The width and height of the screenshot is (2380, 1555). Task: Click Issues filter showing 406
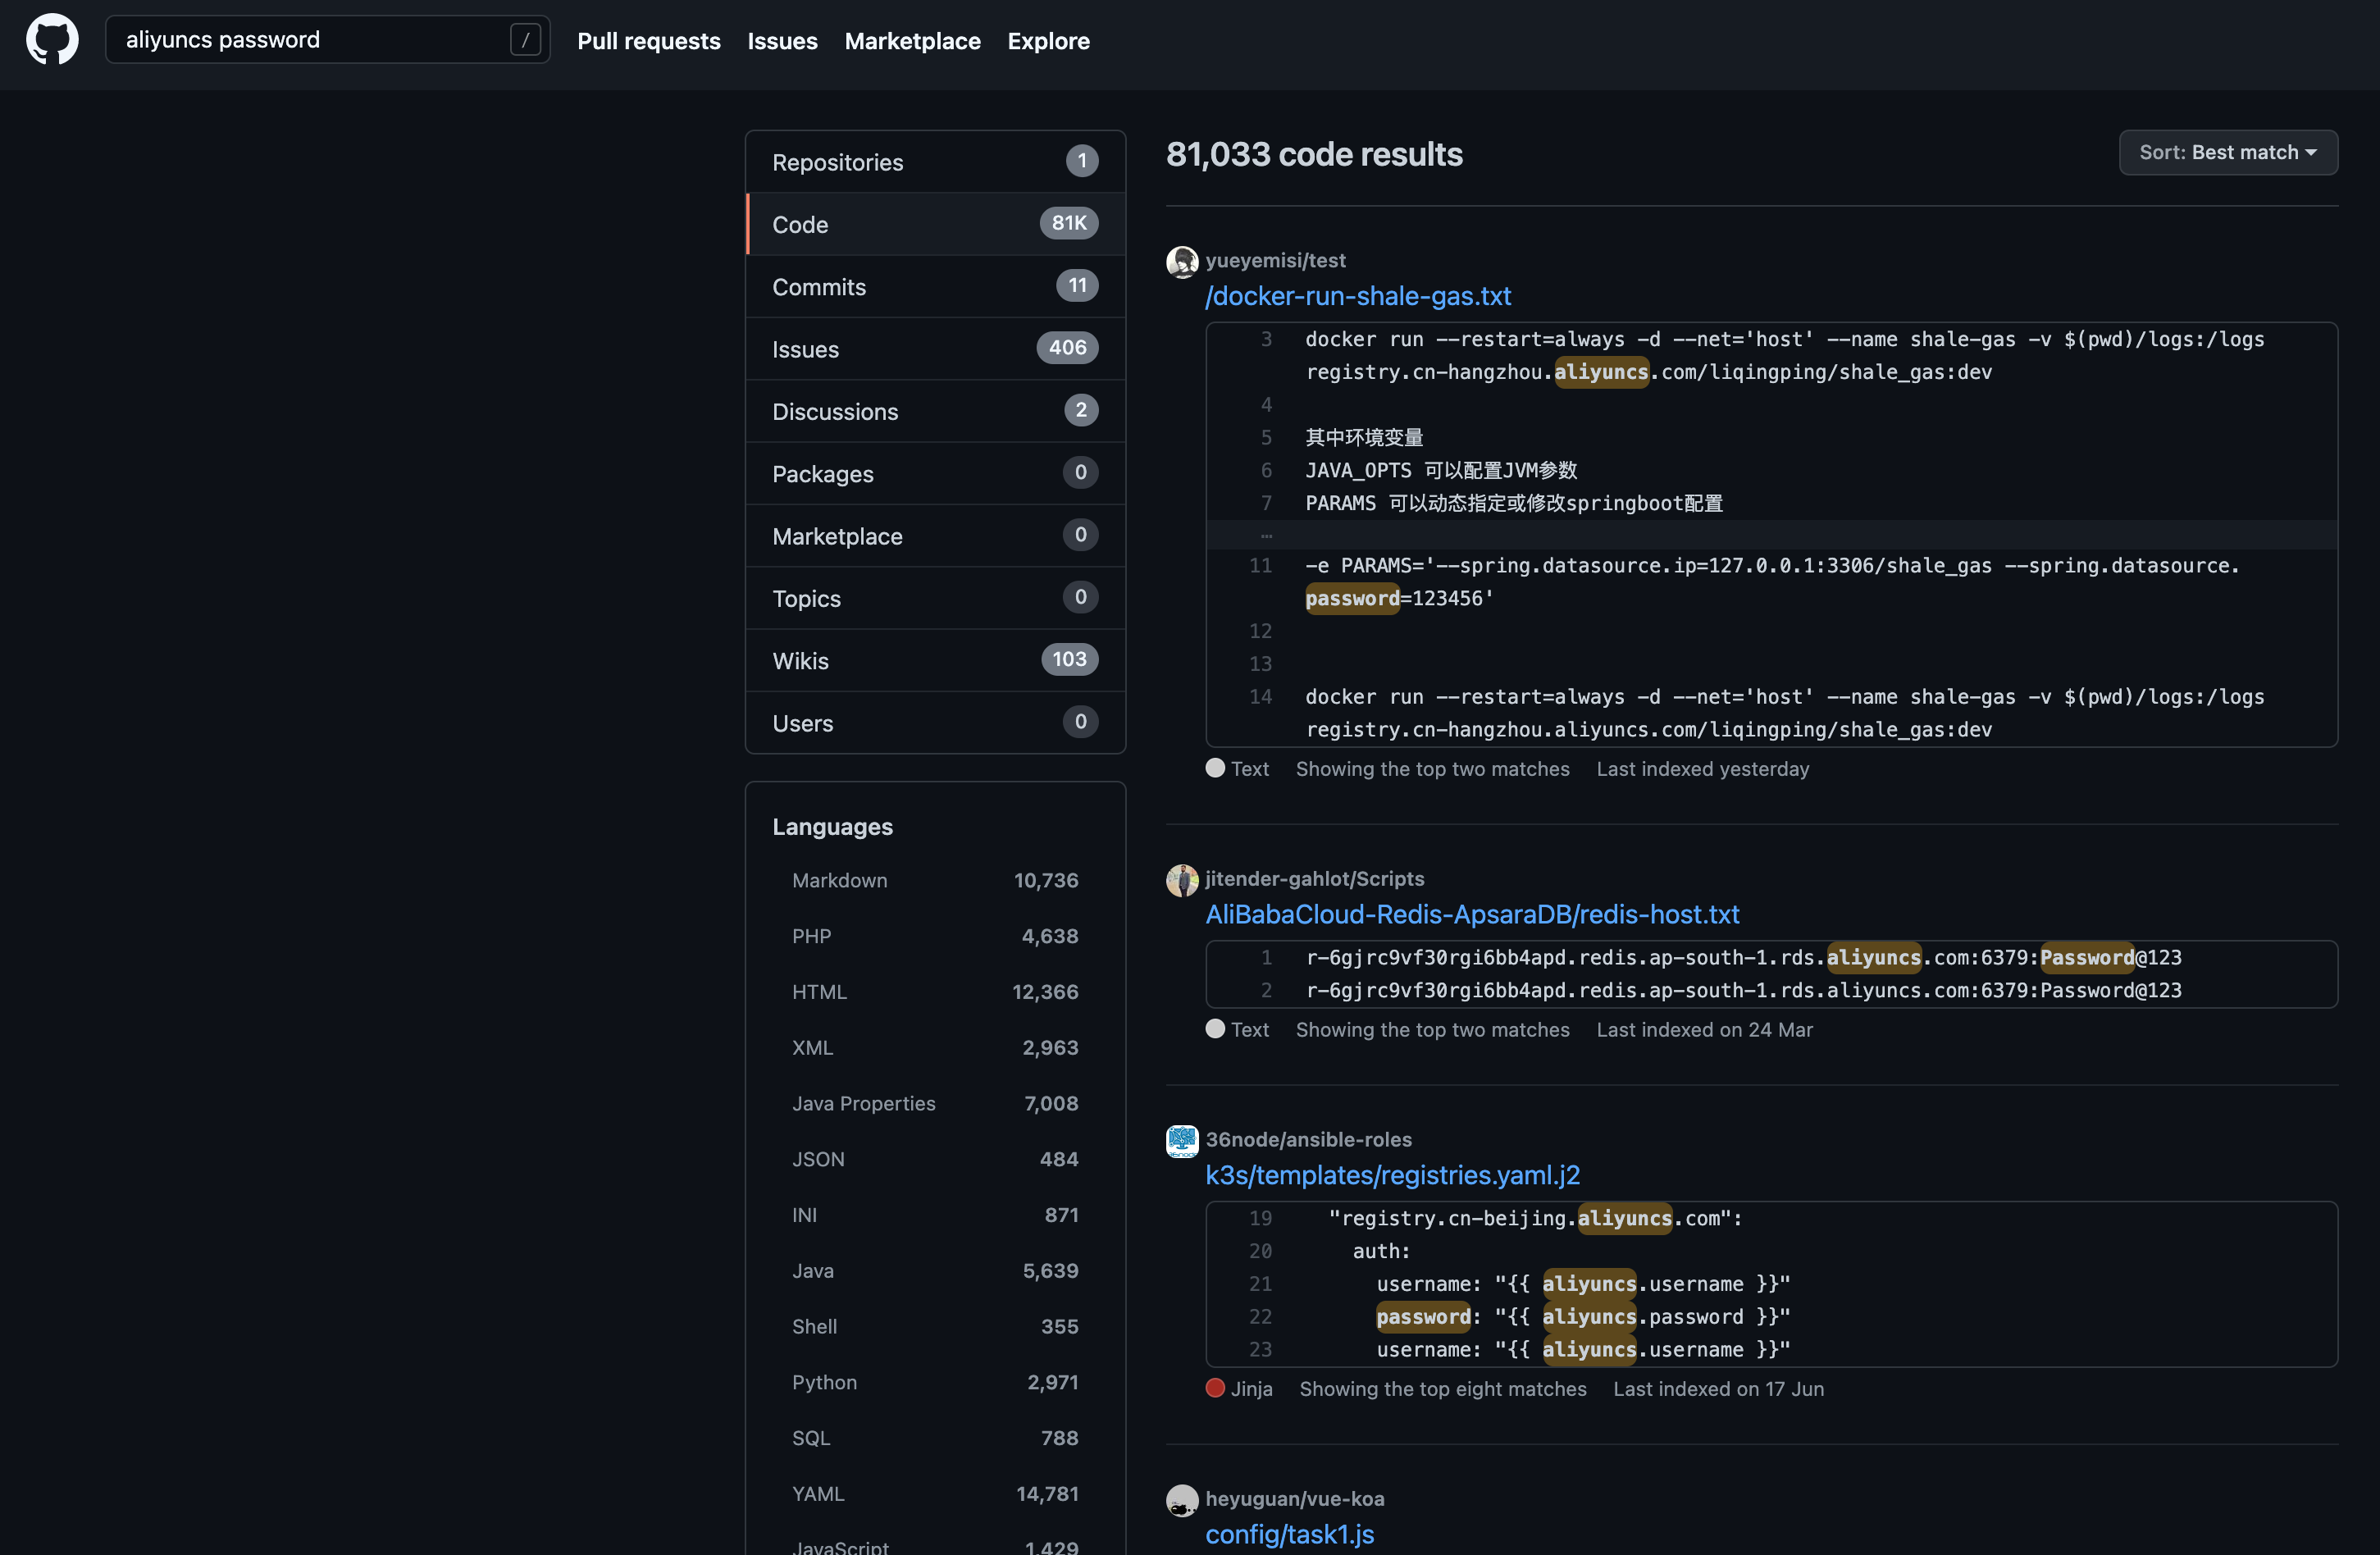click(x=935, y=349)
